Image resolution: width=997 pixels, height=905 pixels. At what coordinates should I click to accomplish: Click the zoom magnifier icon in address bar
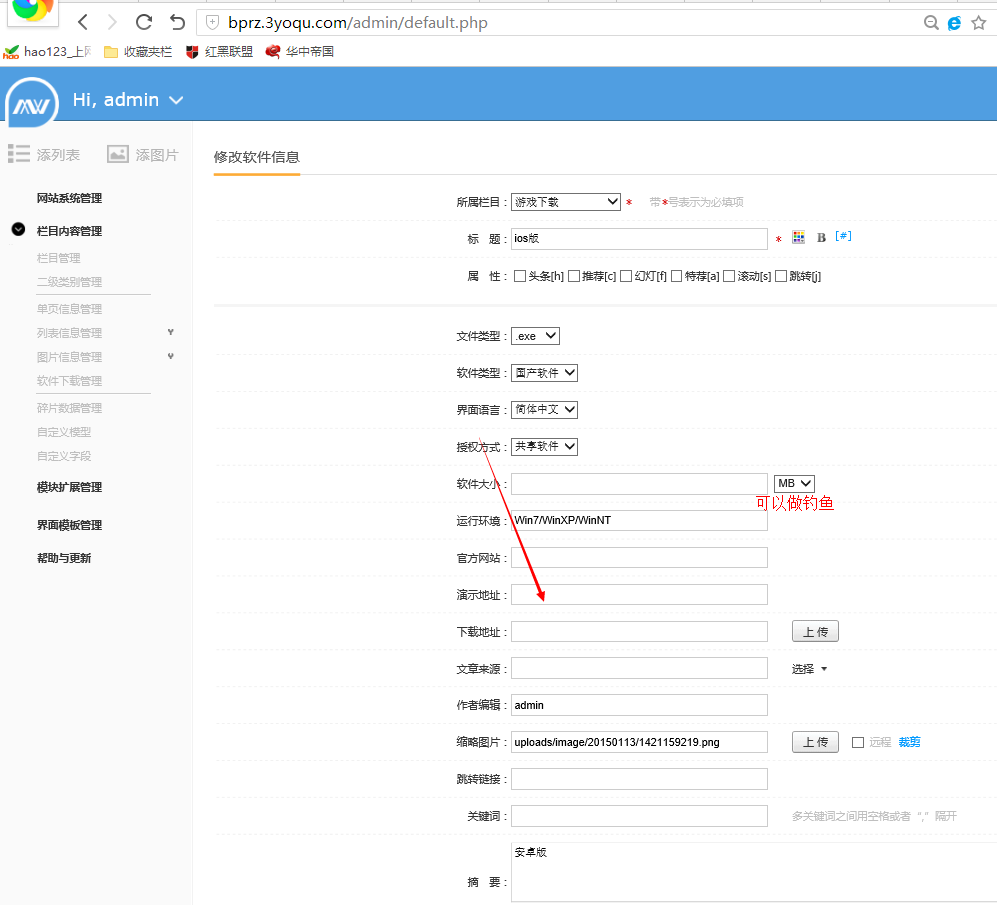point(931,23)
